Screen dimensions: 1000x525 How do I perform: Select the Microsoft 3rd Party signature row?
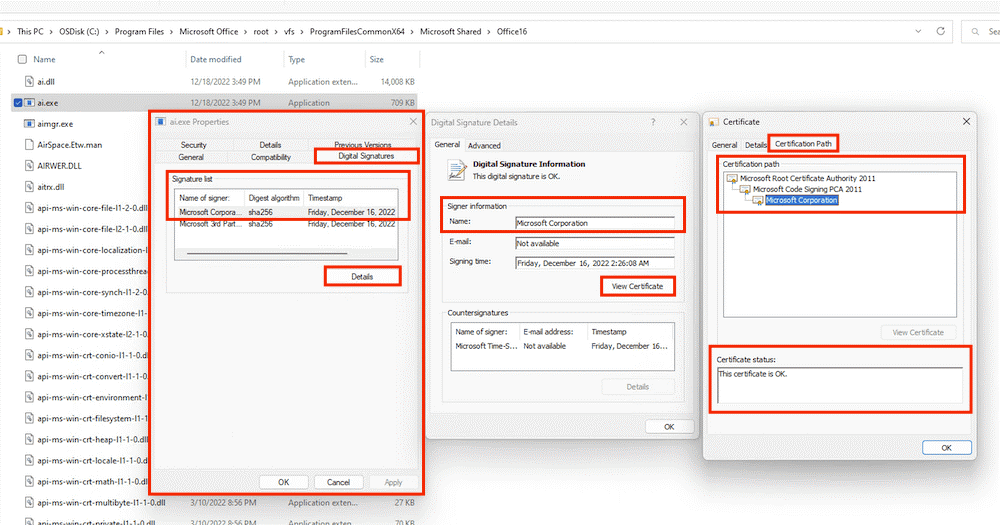286,225
